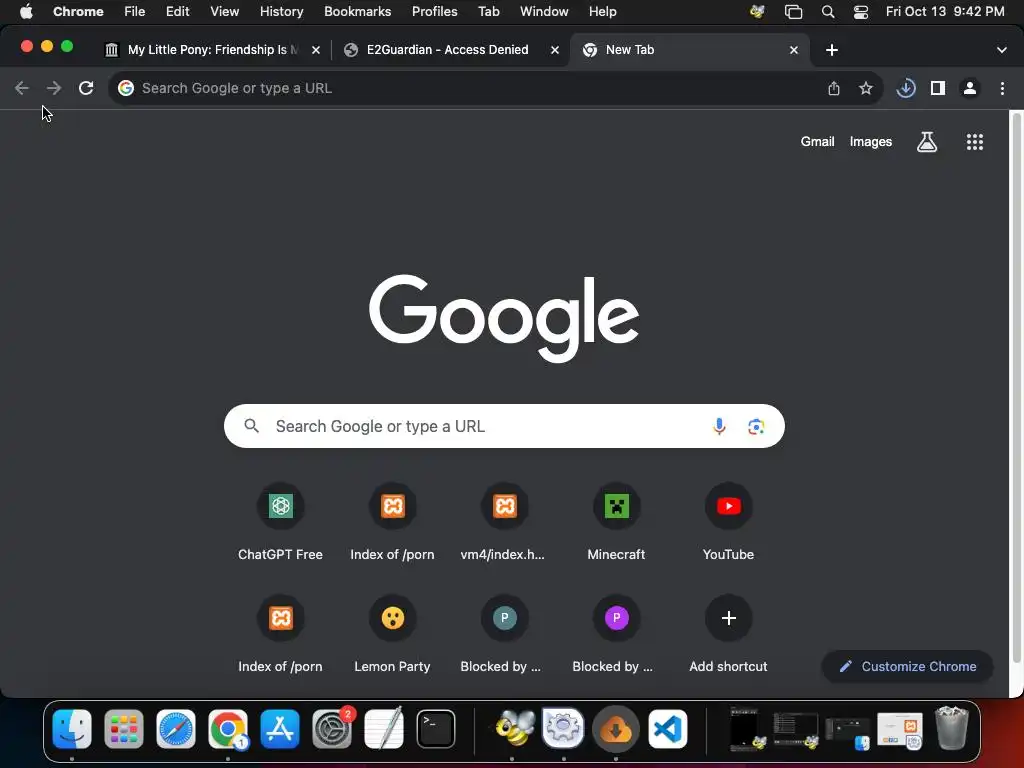Open the File menu
Image resolution: width=1024 pixels, height=768 pixels.
click(135, 12)
